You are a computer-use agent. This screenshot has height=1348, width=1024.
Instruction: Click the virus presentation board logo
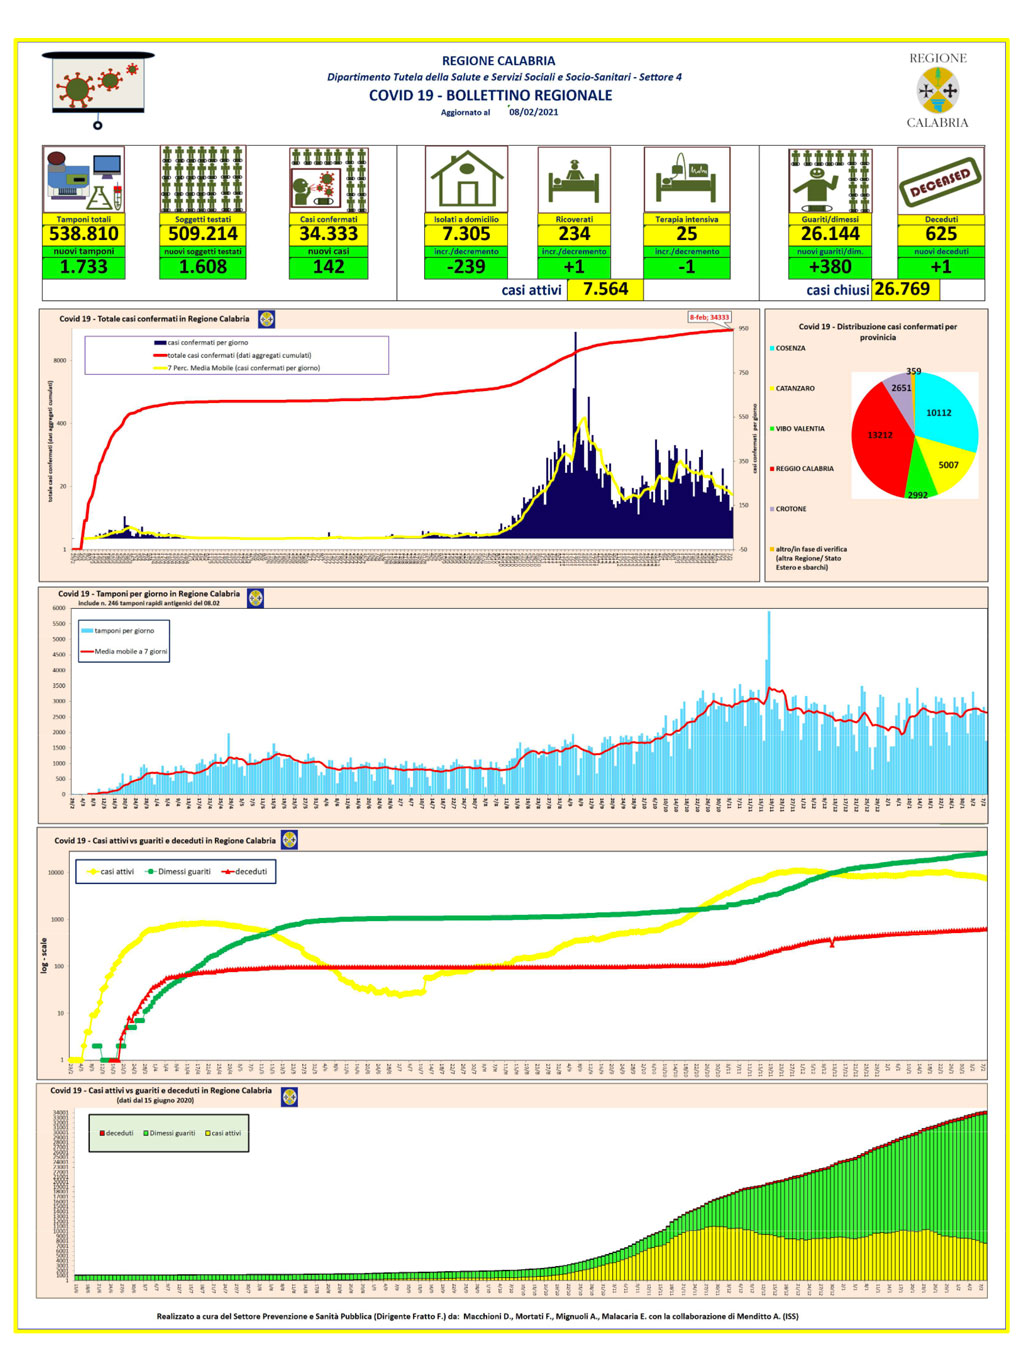point(99,88)
